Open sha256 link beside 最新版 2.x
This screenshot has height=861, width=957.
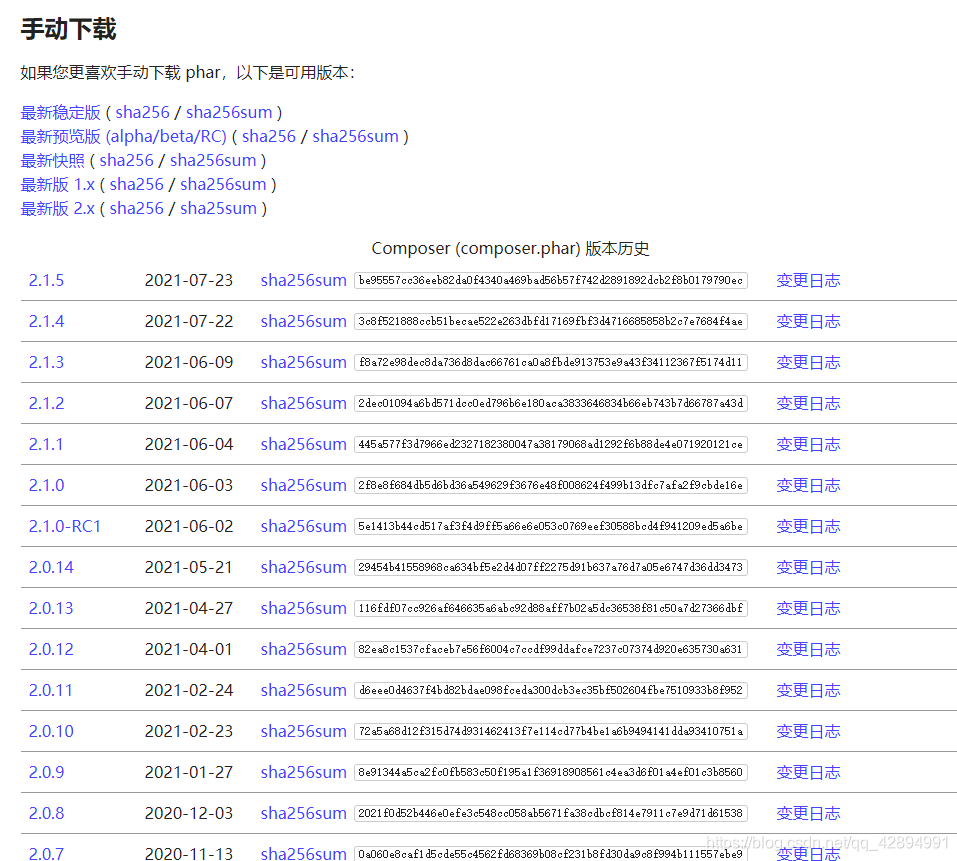coord(137,209)
